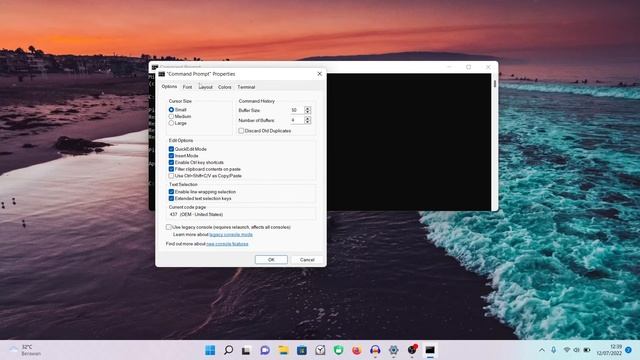
Task: Open the notification badge icon
Action: coord(629,350)
